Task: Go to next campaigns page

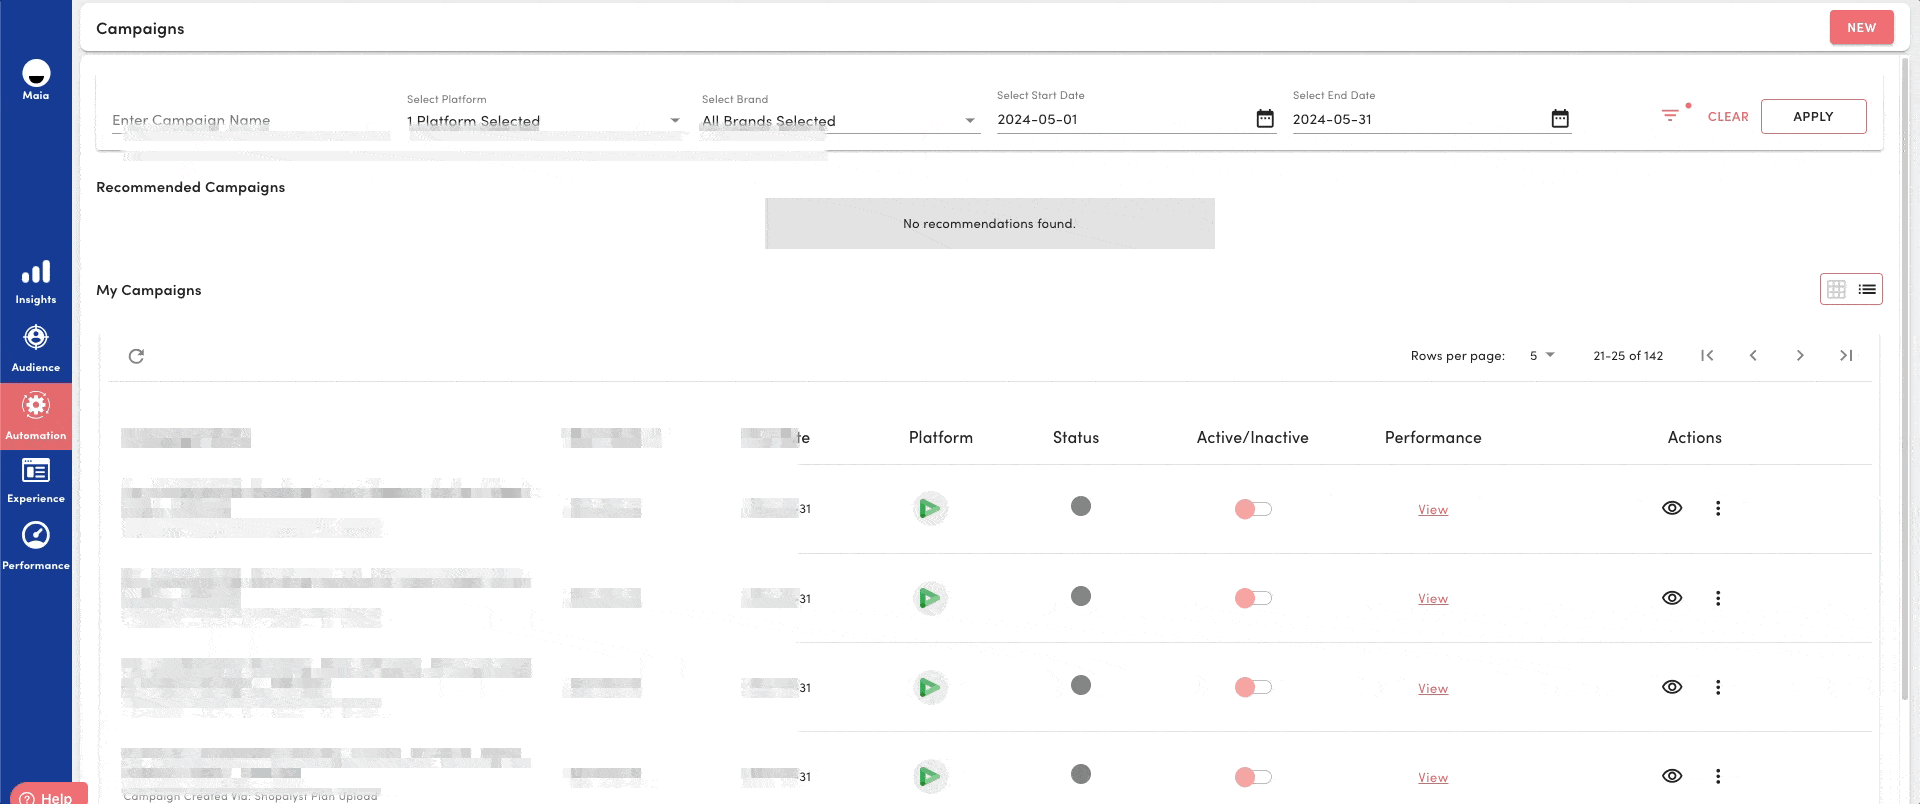Action: coord(1800,355)
